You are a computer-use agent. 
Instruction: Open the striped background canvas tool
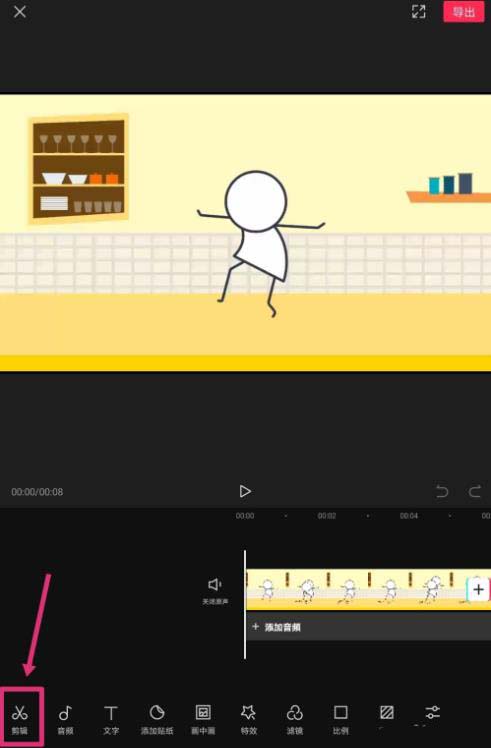(387, 714)
